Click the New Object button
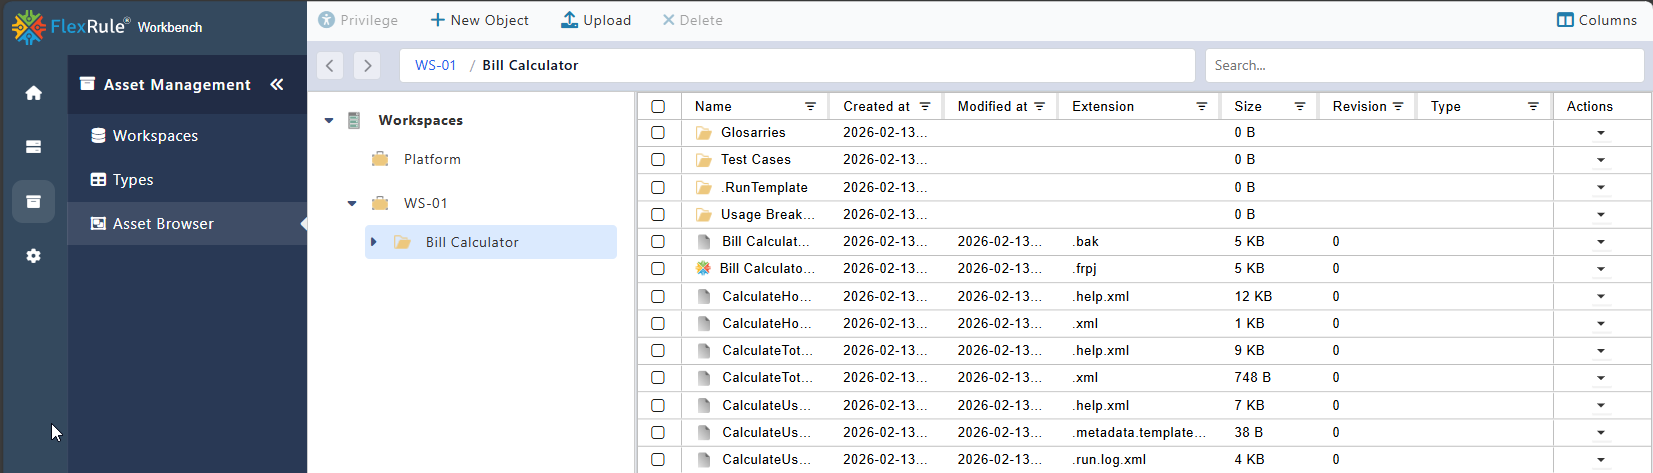 coord(479,20)
